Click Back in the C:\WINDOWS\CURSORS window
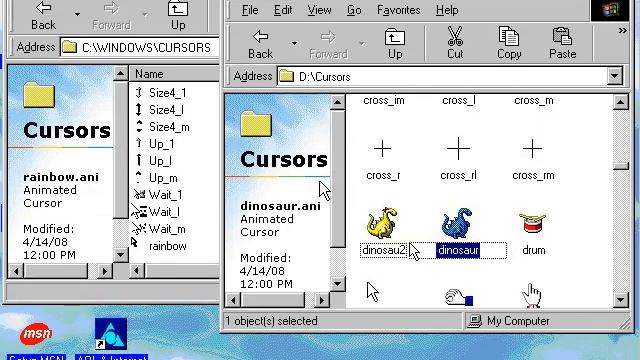Viewport: 640px width, 360px height. (43, 16)
